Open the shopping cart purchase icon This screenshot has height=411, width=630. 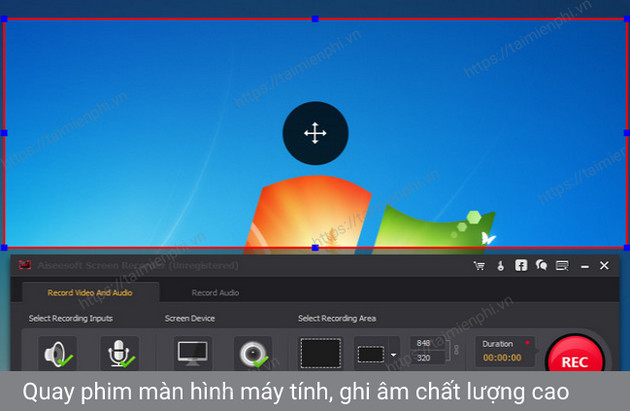click(x=479, y=266)
